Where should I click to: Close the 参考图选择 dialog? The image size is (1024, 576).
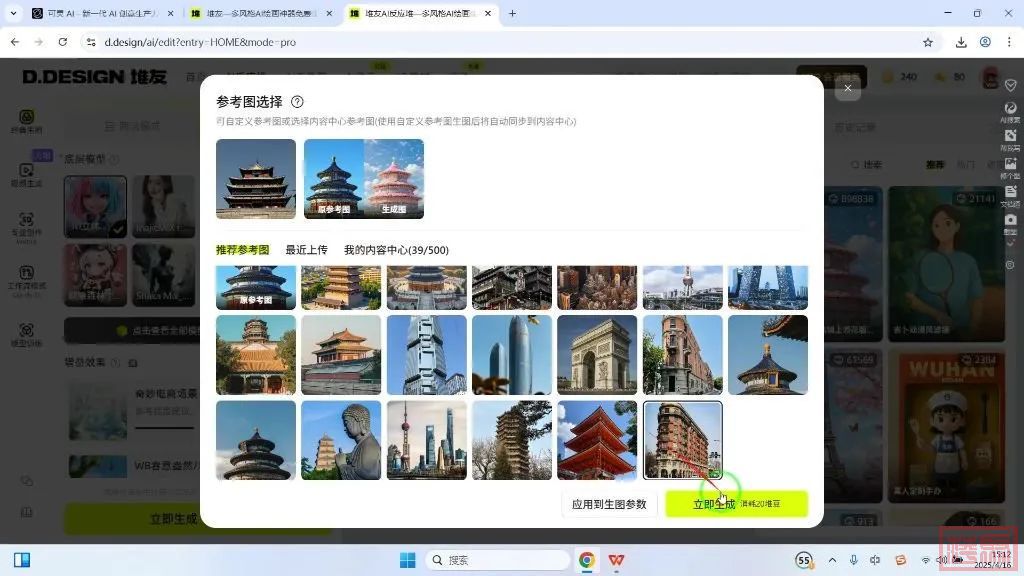click(848, 88)
